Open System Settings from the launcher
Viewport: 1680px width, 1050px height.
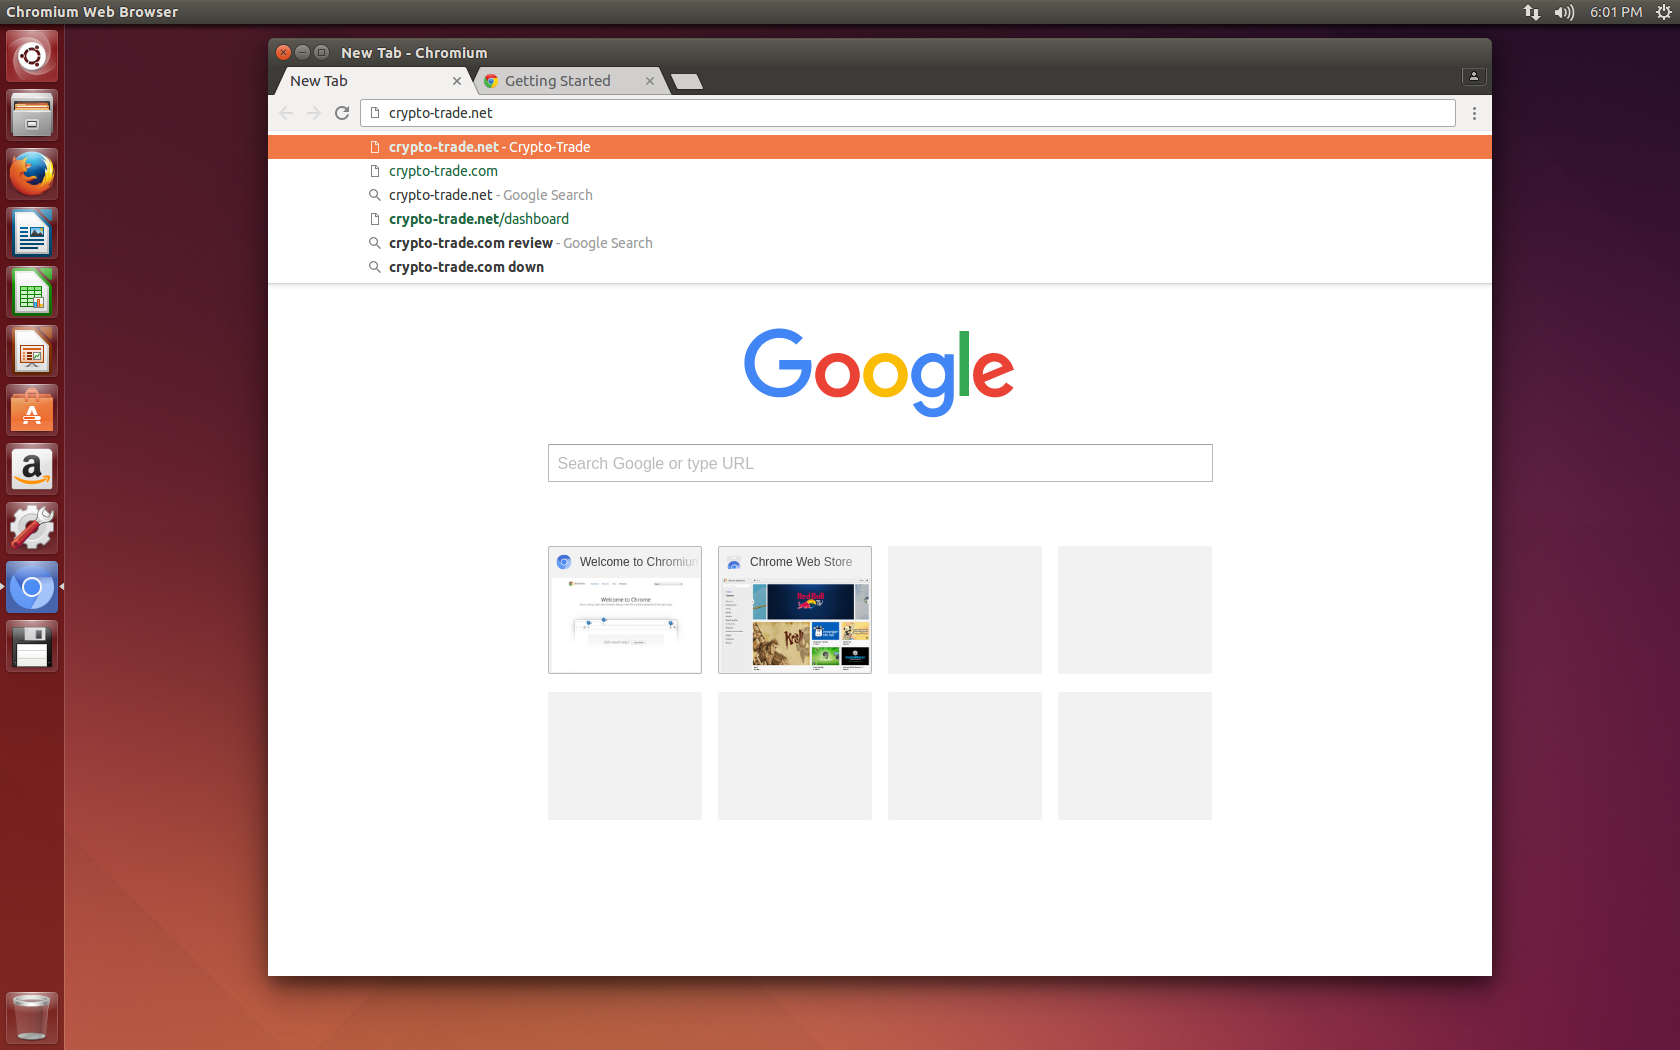[x=32, y=528]
